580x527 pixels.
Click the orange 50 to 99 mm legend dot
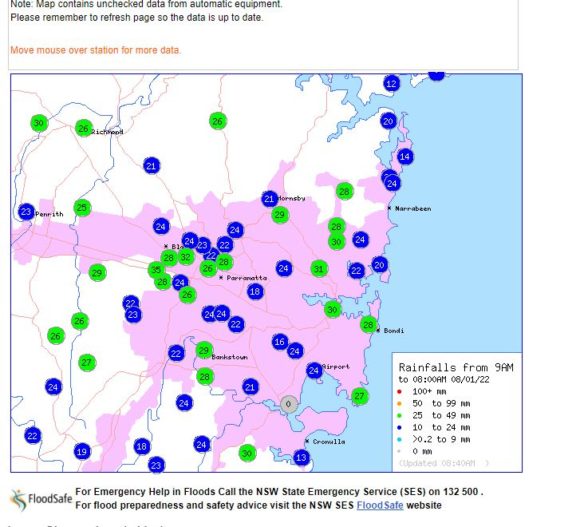point(399,403)
